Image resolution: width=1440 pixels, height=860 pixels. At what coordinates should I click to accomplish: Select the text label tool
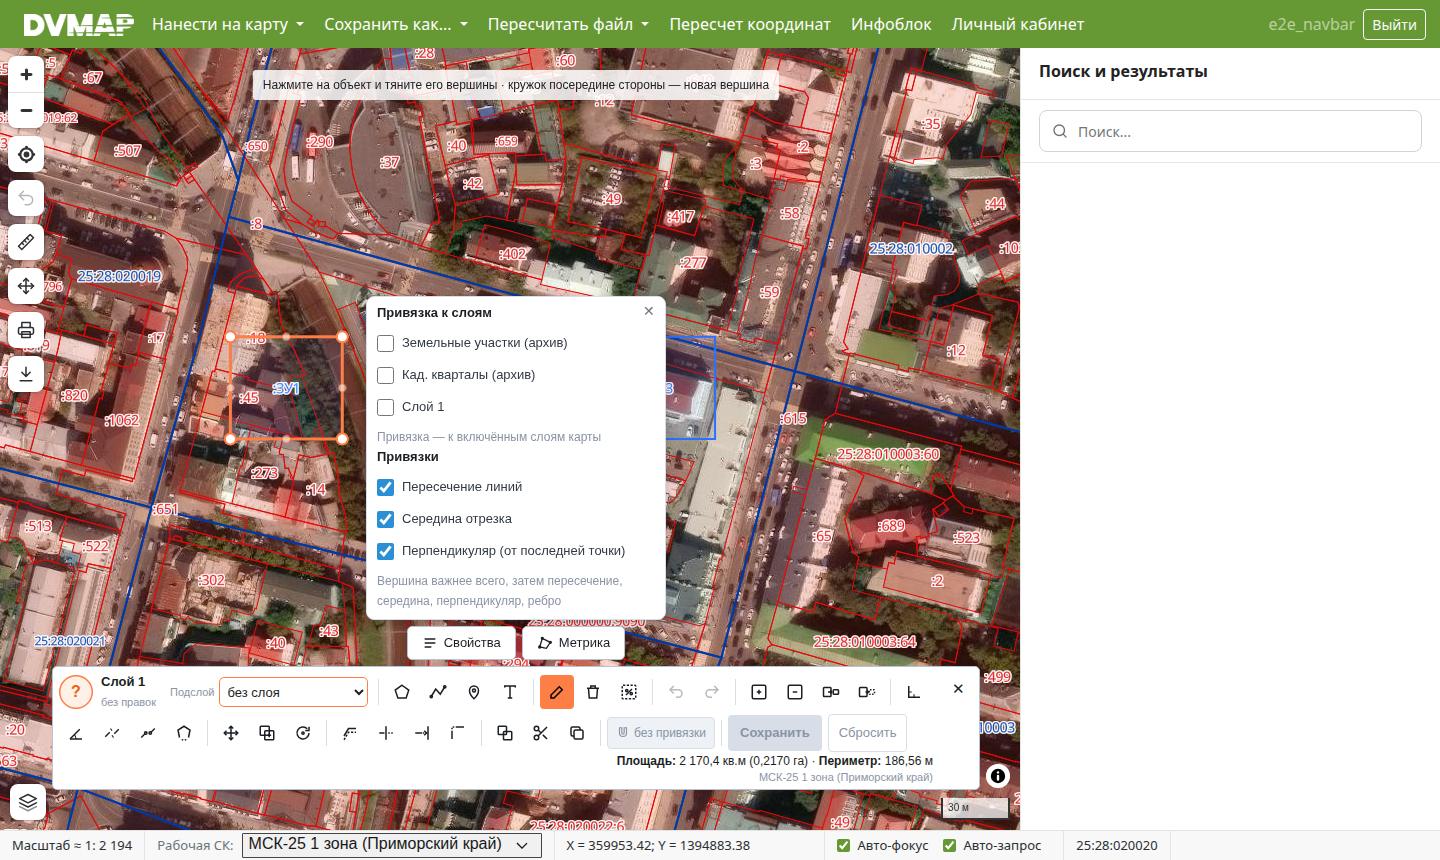pos(510,692)
